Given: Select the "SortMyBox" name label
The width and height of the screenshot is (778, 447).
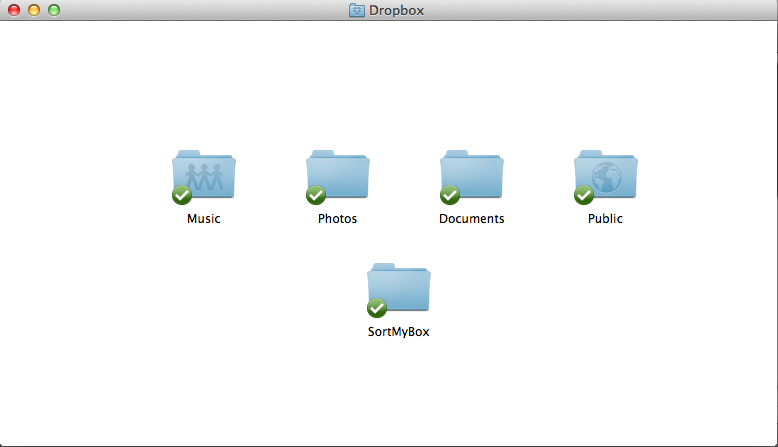Looking at the screenshot, I should (398, 332).
